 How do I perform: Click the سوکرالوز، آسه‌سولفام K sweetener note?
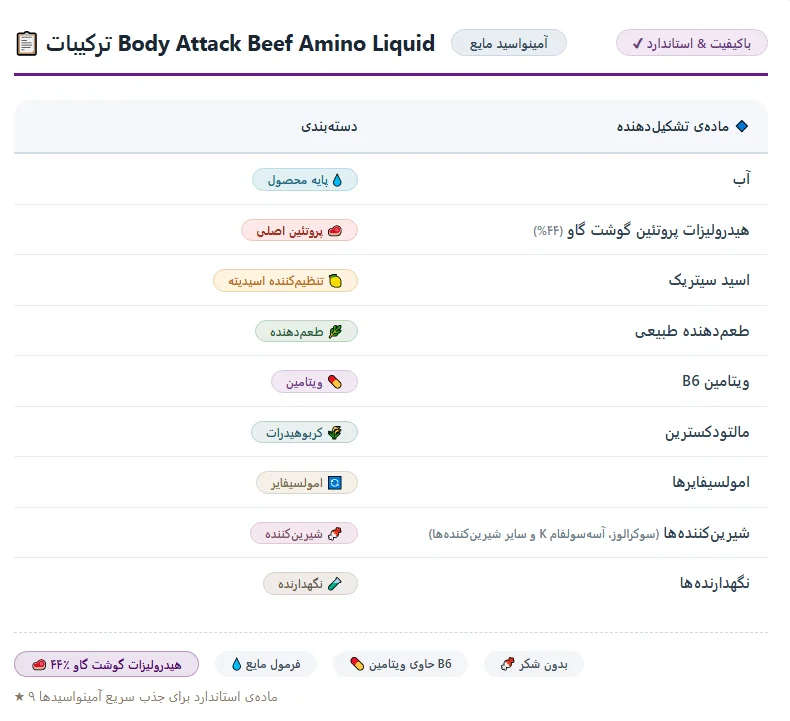coord(544,534)
